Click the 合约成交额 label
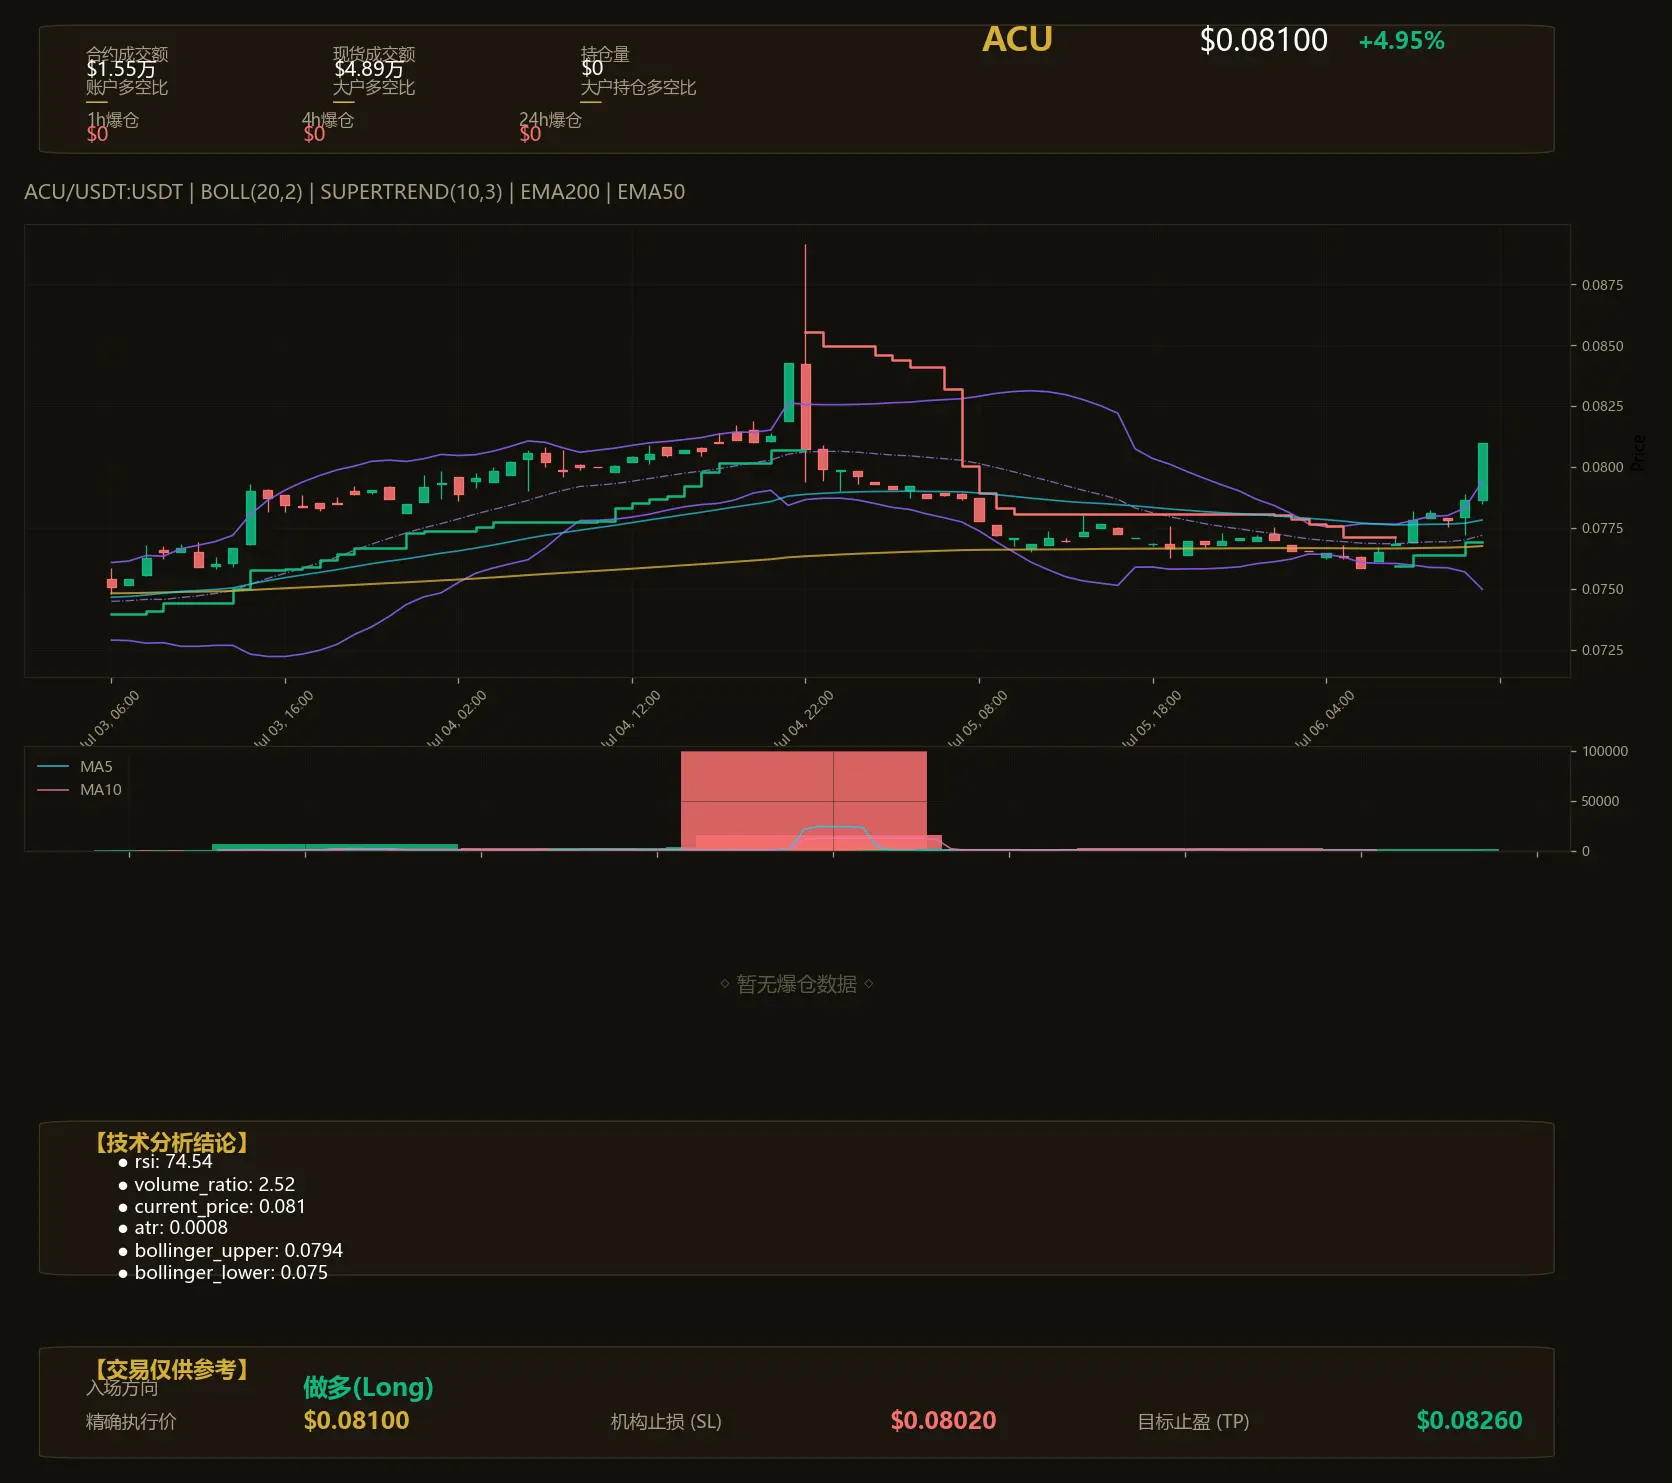 tap(127, 54)
